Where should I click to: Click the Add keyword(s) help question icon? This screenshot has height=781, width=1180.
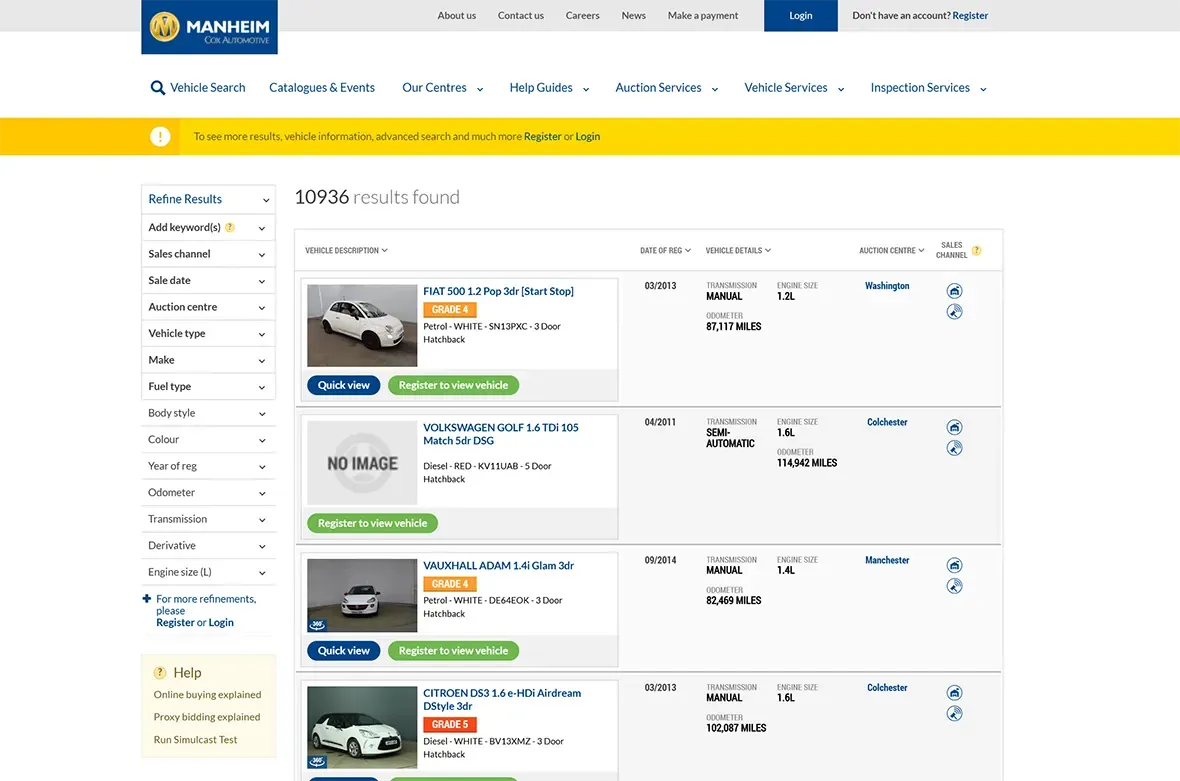pyautogui.click(x=230, y=227)
